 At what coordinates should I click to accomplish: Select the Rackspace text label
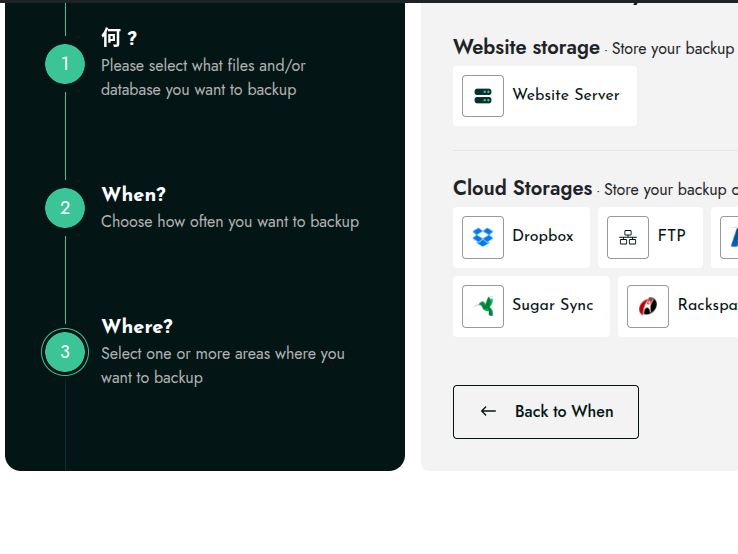707,305
